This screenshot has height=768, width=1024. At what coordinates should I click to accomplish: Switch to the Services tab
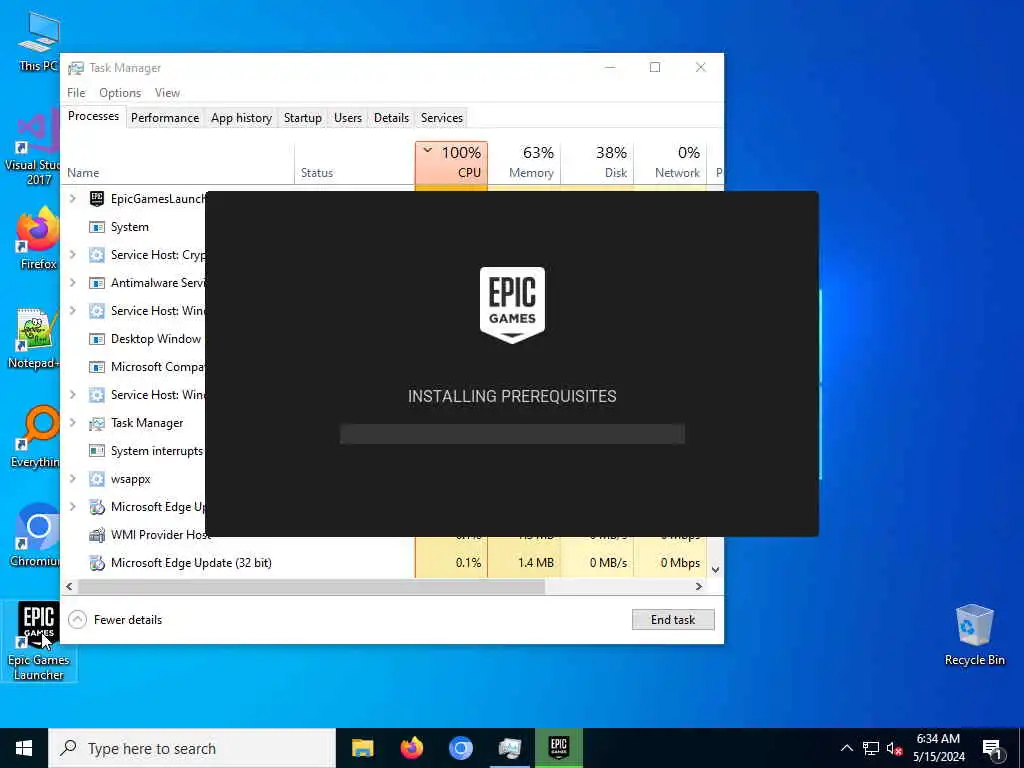click(x=441, y=118)
